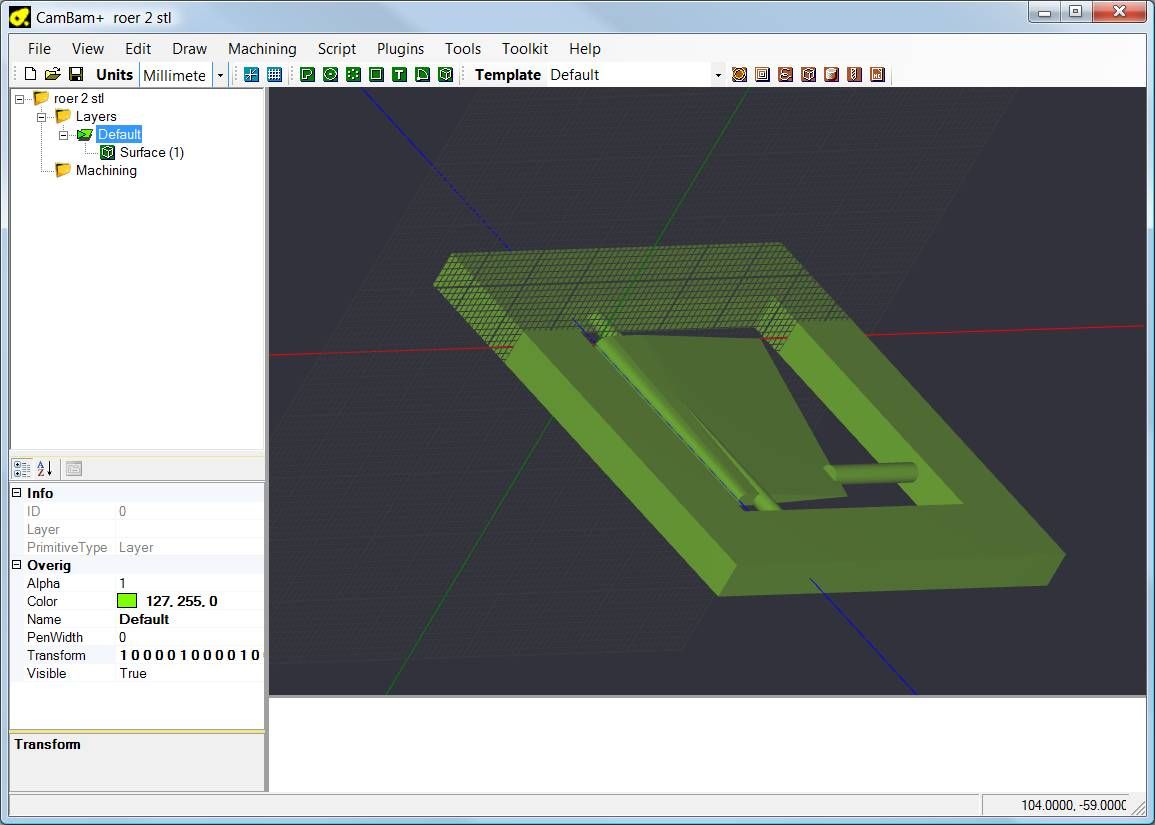Screen dimensions: 1155x825
Task: Select the draw Rectangle tool icon
Action: click(x=376, y=74)
